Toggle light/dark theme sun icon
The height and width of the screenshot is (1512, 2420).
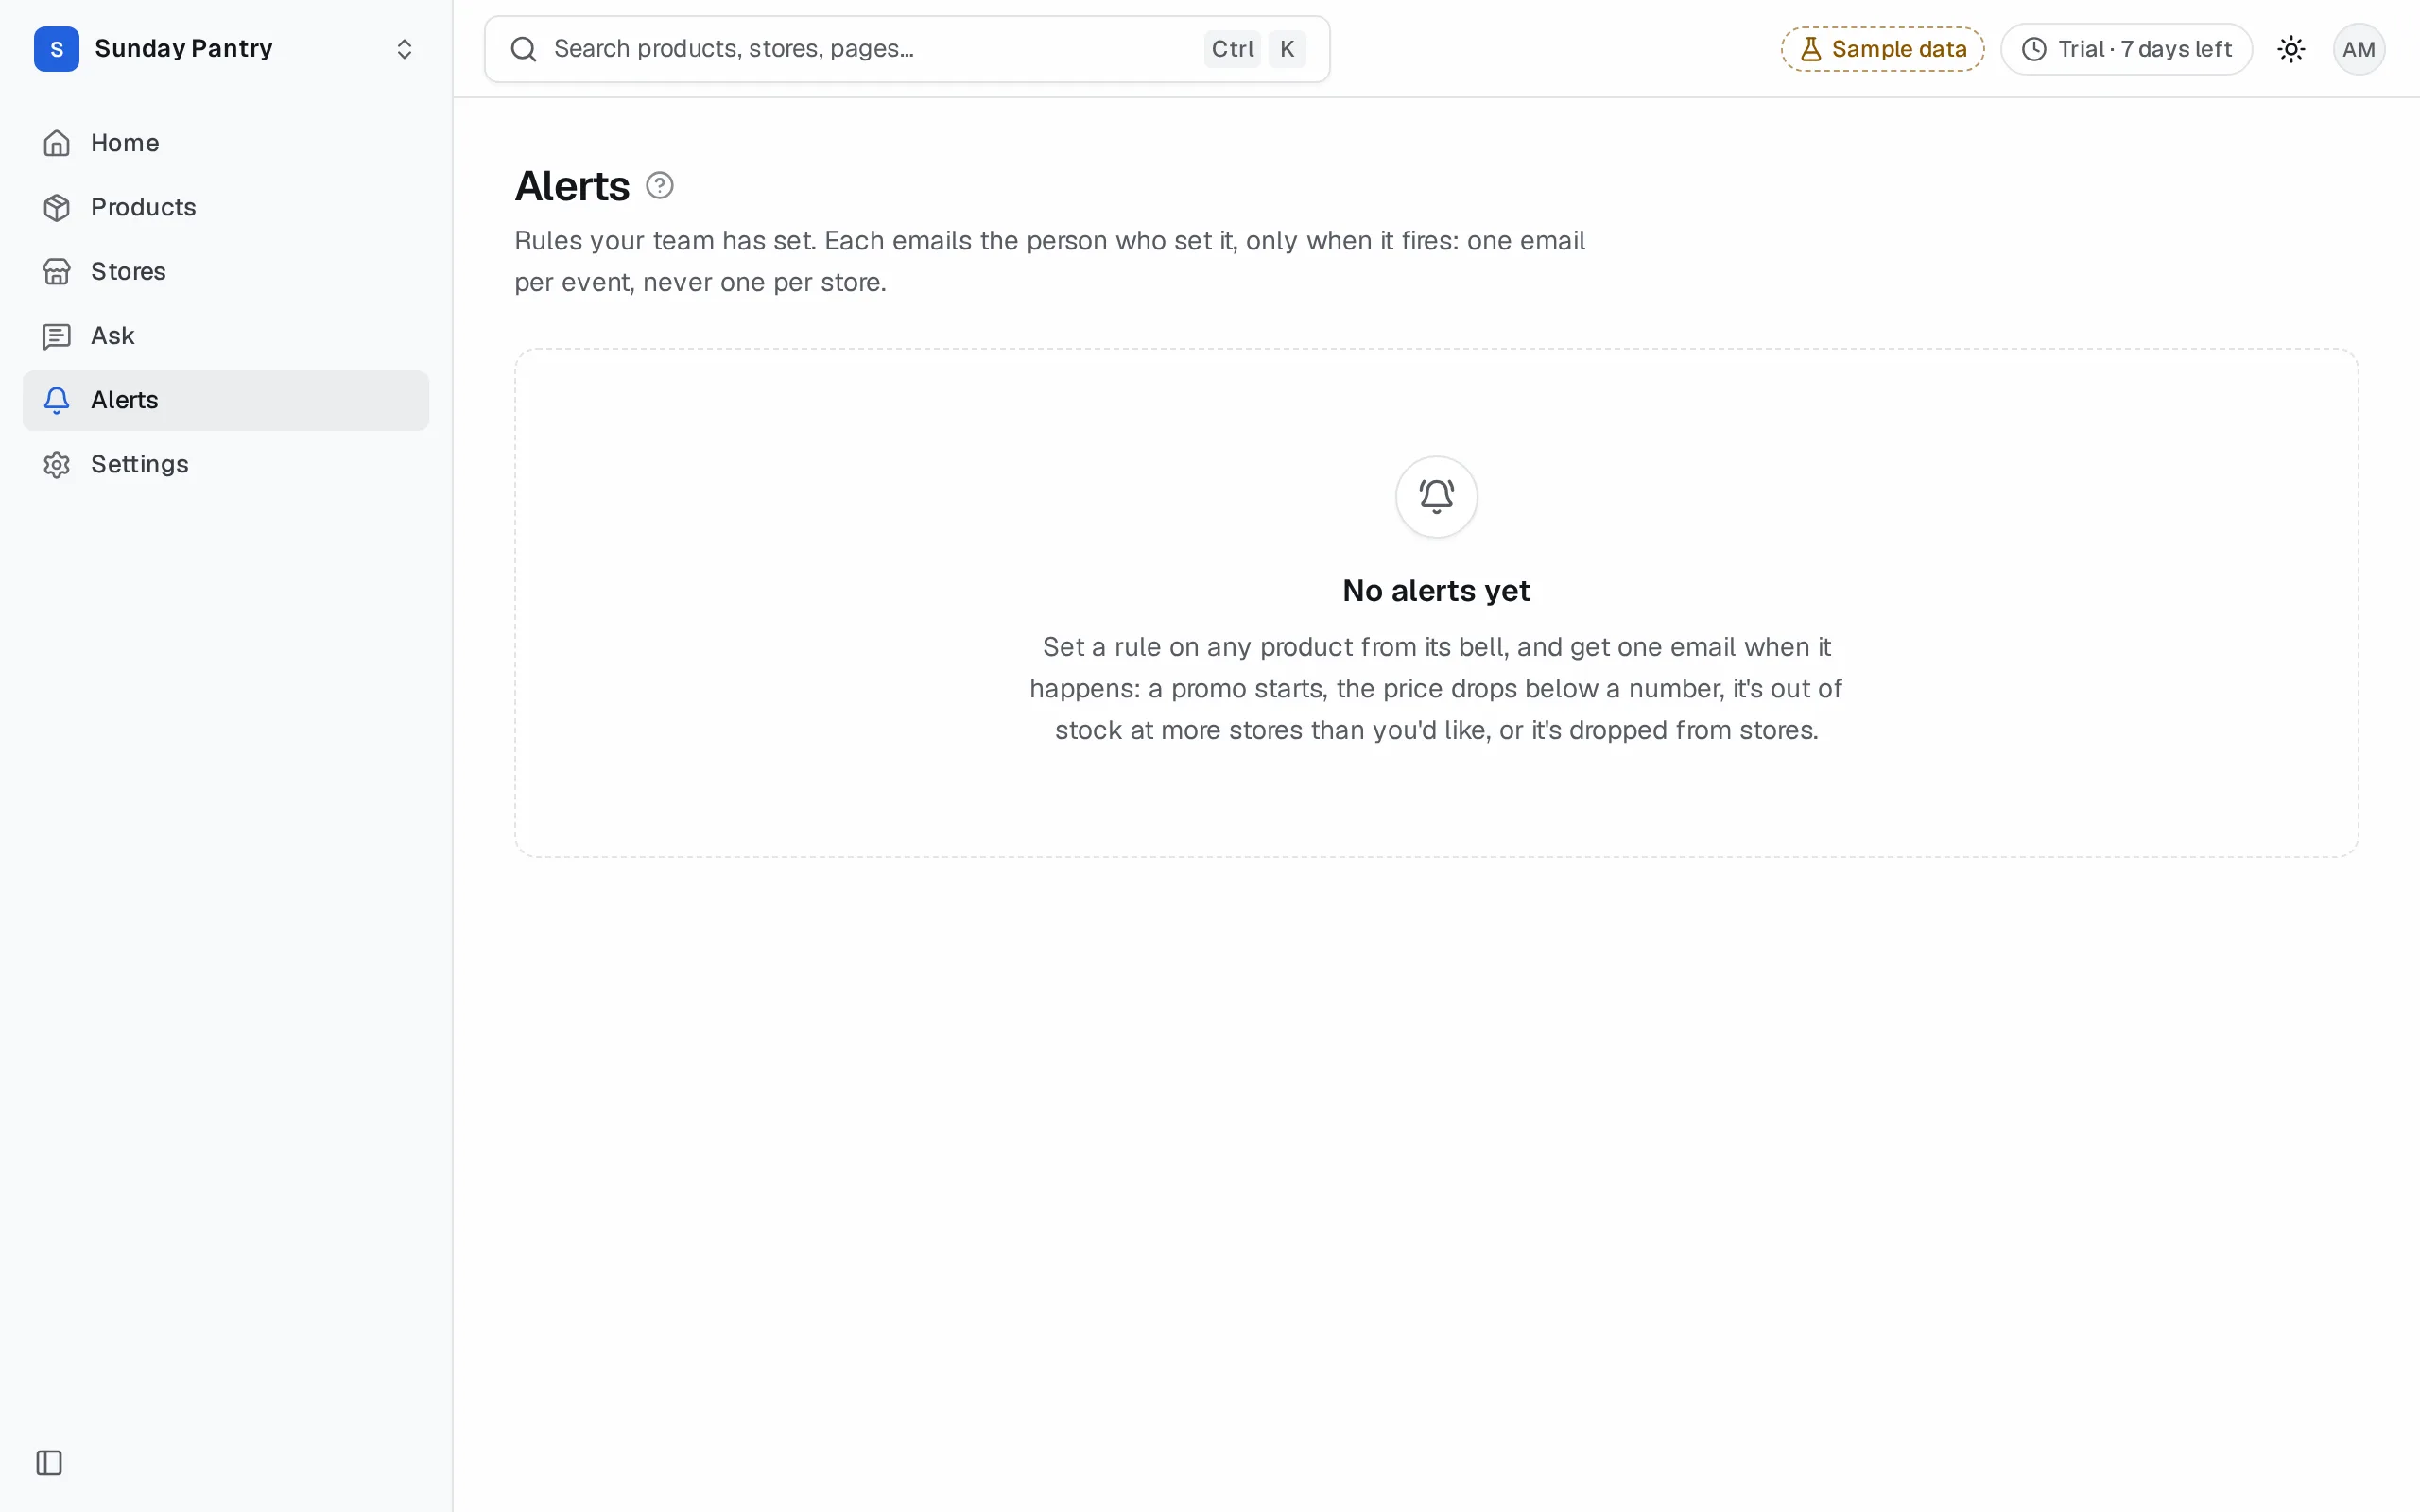coord(2291,49)
